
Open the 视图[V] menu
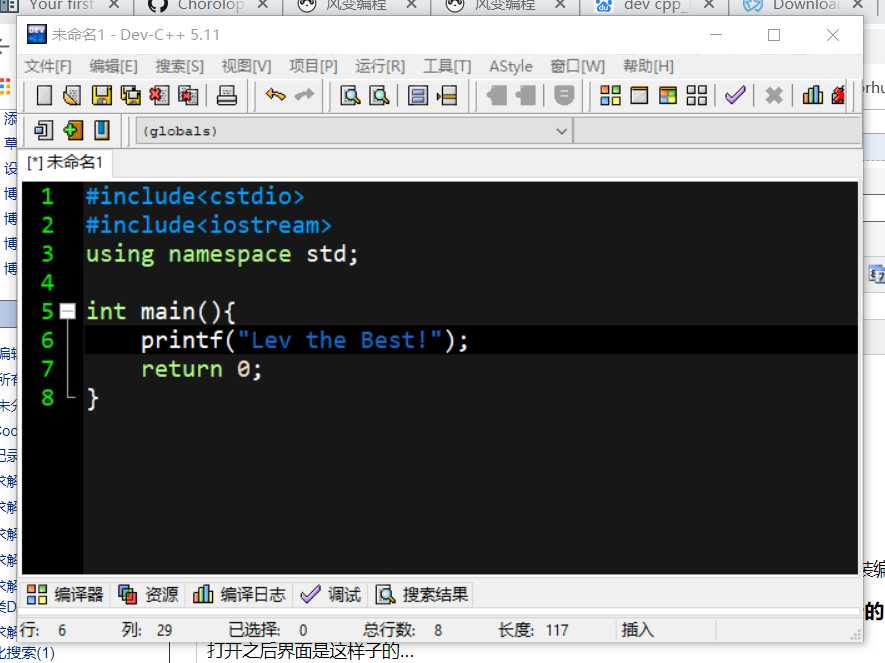pyautogui.click(x=246, y=67)
